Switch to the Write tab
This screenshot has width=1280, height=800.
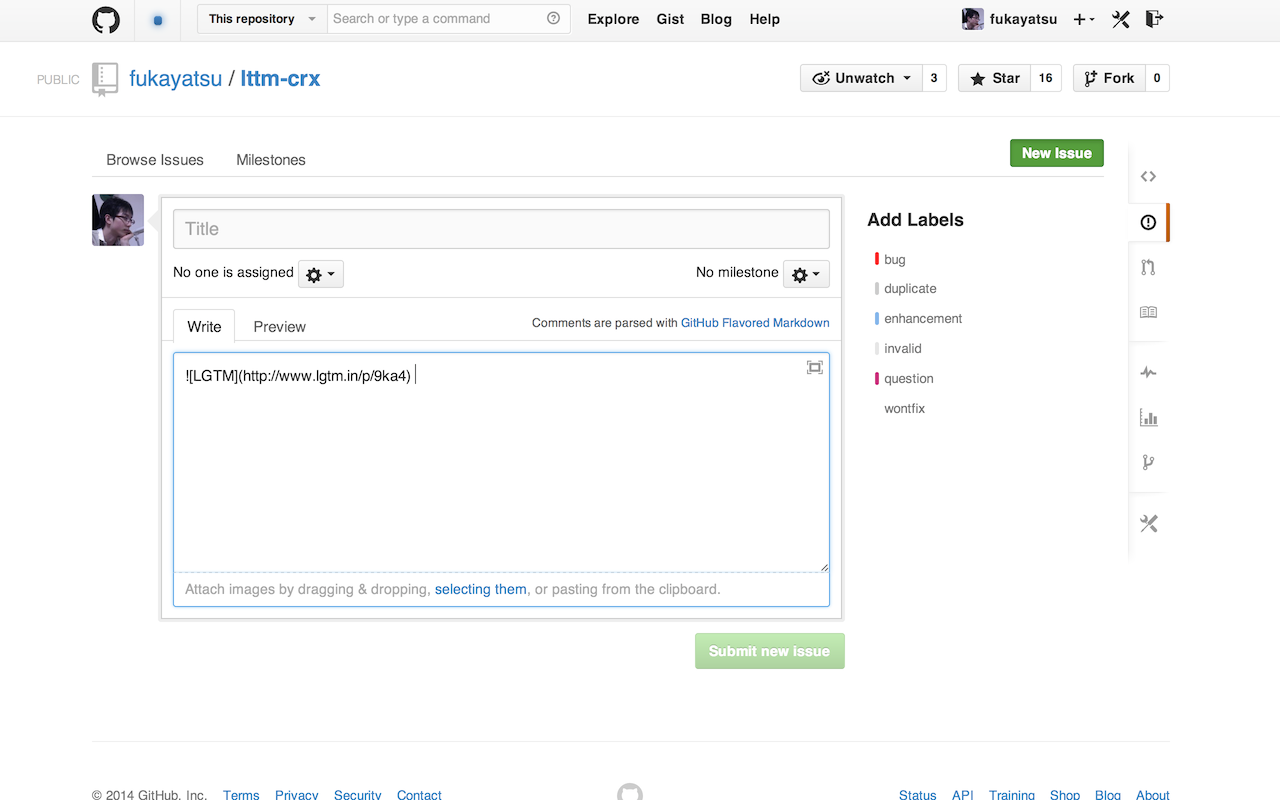tap(204, 326)
